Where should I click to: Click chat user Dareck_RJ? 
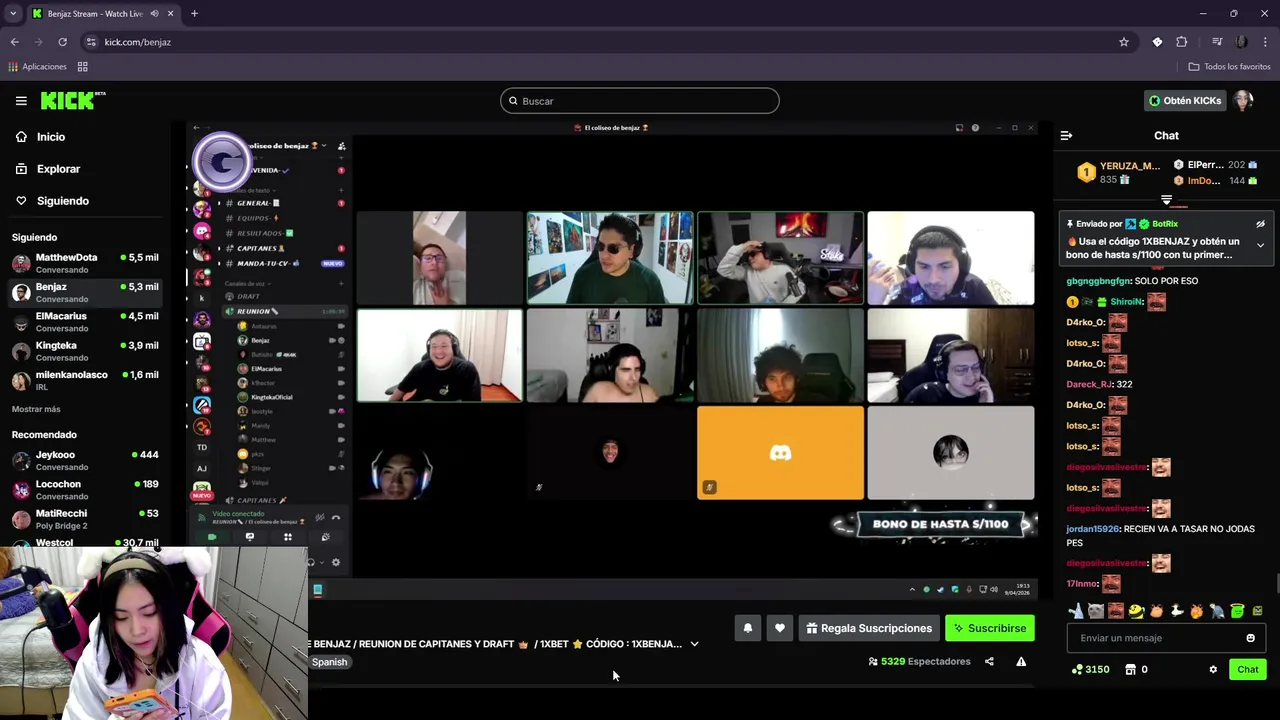(x=1089, y=384)
